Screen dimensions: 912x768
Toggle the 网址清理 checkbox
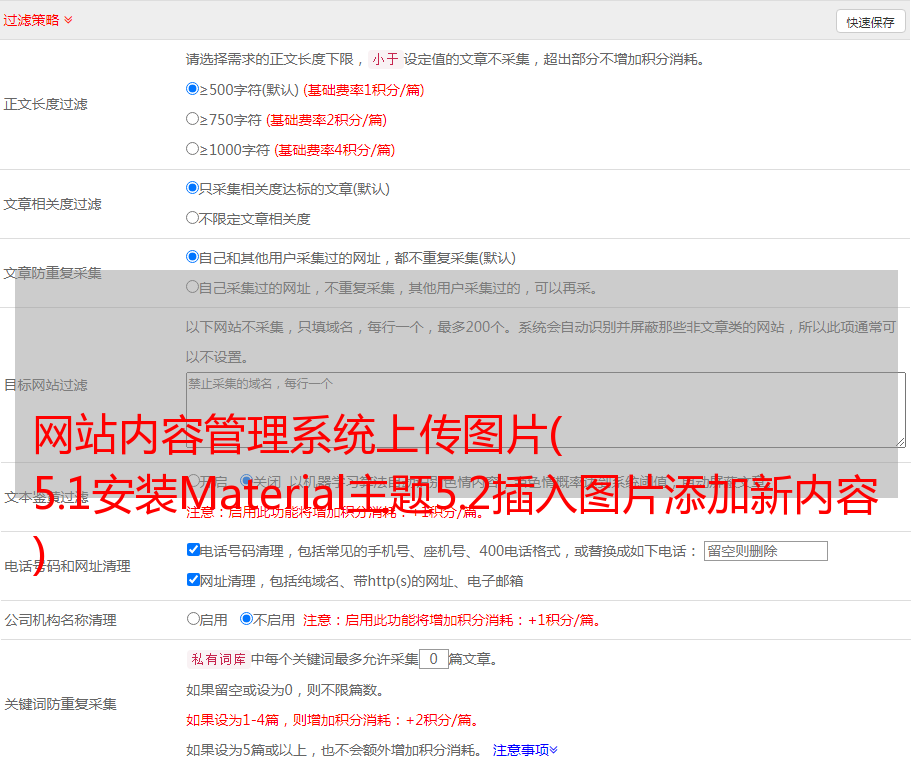pos(193,579)
